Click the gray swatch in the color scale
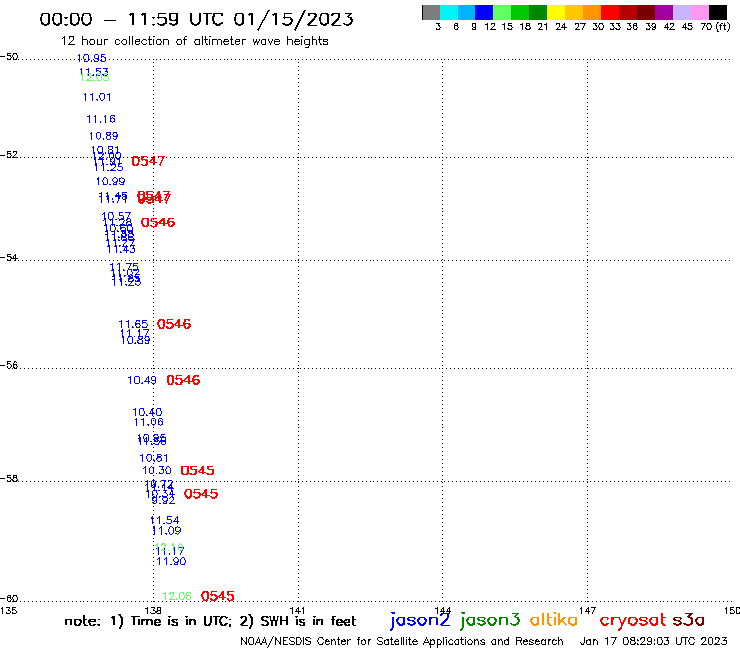Viewport: 740px width, 650px height. coord(431,12)
